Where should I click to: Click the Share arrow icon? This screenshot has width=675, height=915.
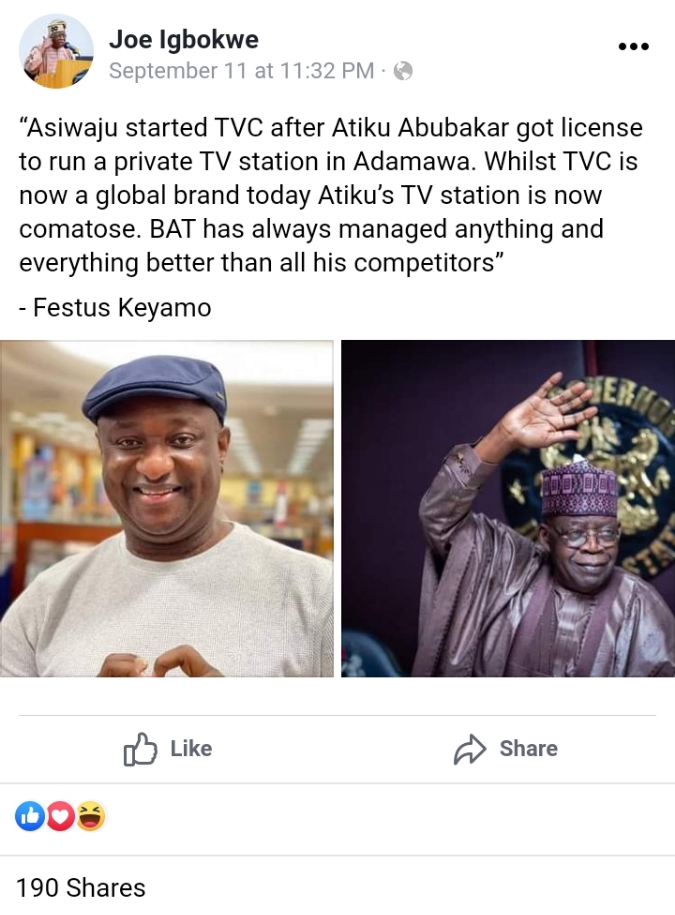pos(470,749)
